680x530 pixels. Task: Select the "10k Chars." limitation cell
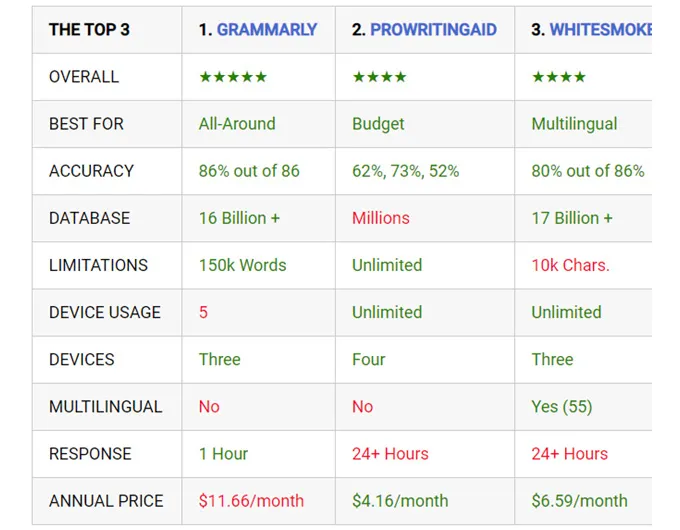click(x=570, y=265)
